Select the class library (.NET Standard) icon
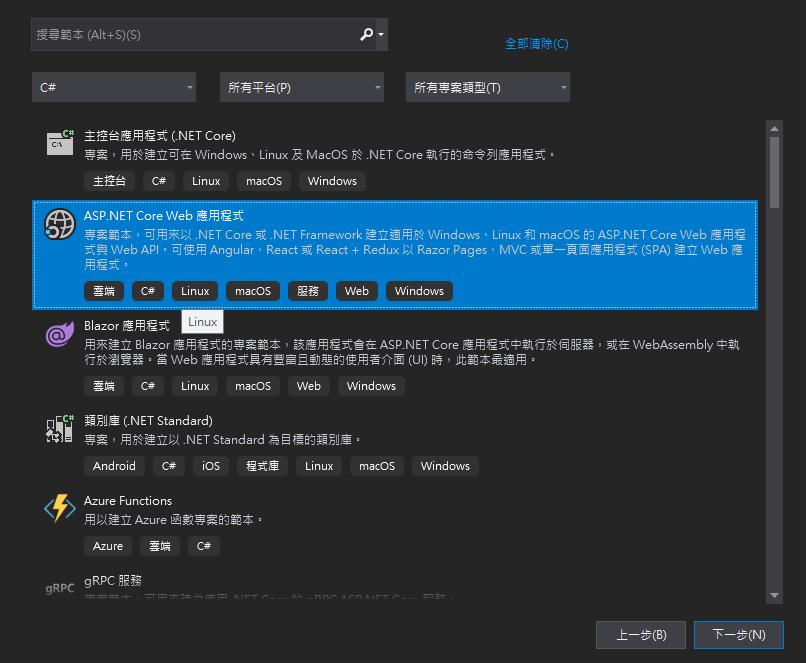Viewport: 806px width, 663px height. click(x=60, y=429)
